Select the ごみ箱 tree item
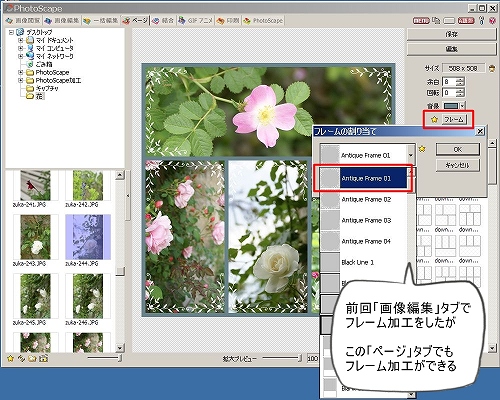 44,64
